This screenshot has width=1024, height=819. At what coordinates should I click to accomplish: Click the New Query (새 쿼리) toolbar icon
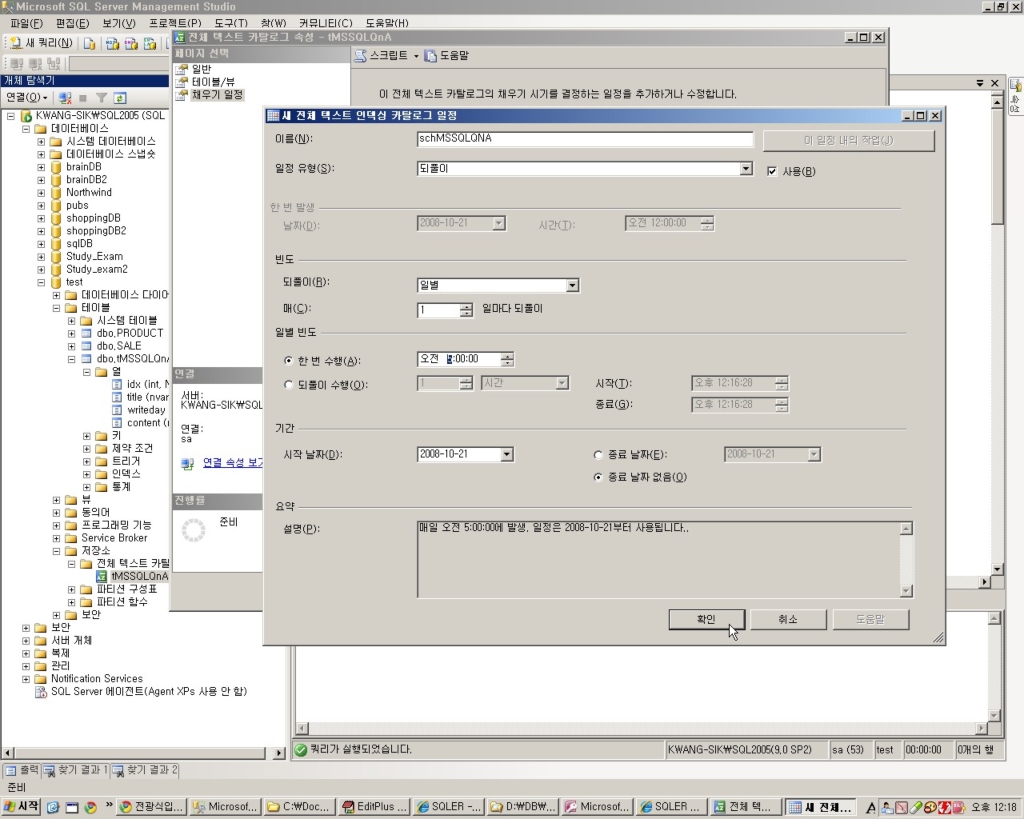click(x=16, y=43)
